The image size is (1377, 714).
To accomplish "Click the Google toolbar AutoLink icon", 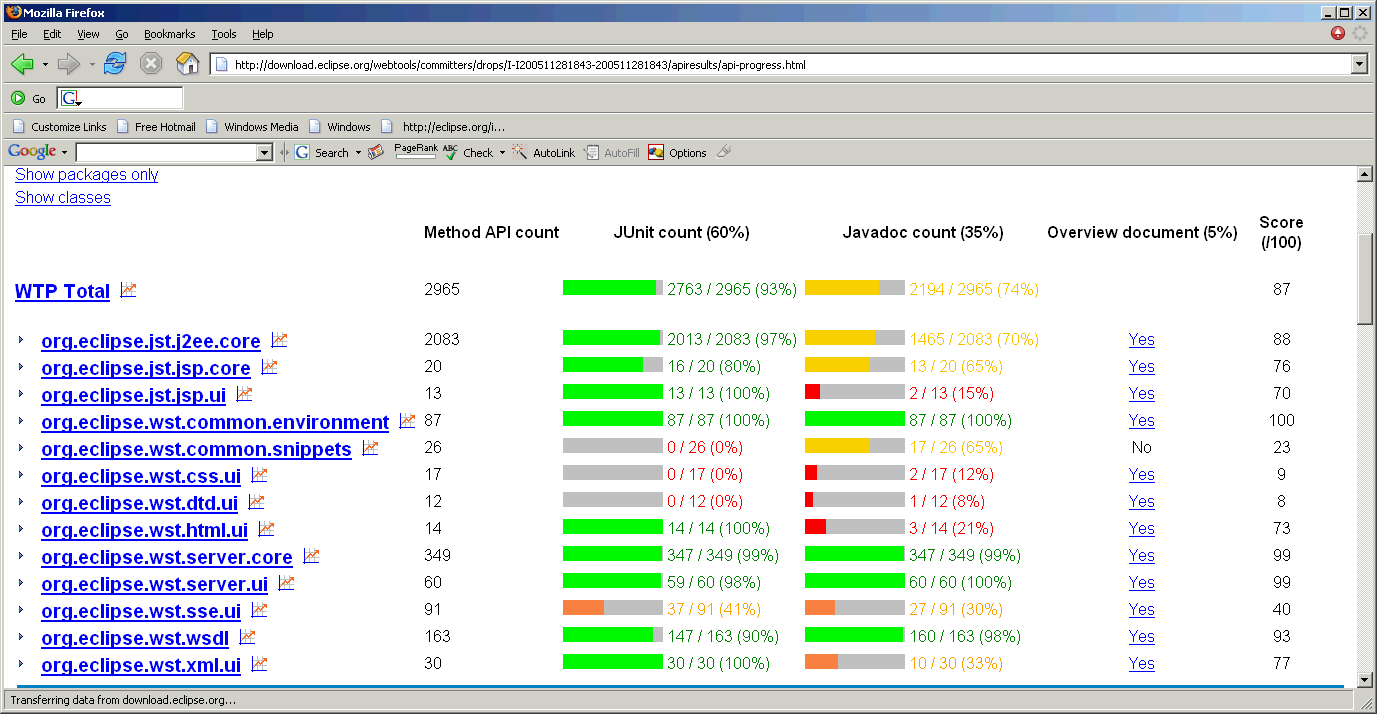I will tap(520, 153).
